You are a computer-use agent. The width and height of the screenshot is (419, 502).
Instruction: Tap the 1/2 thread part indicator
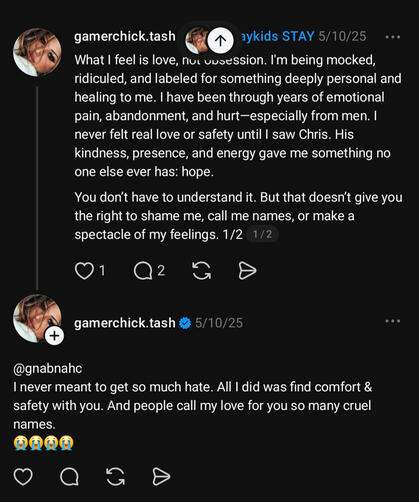[x=262, y=234]
